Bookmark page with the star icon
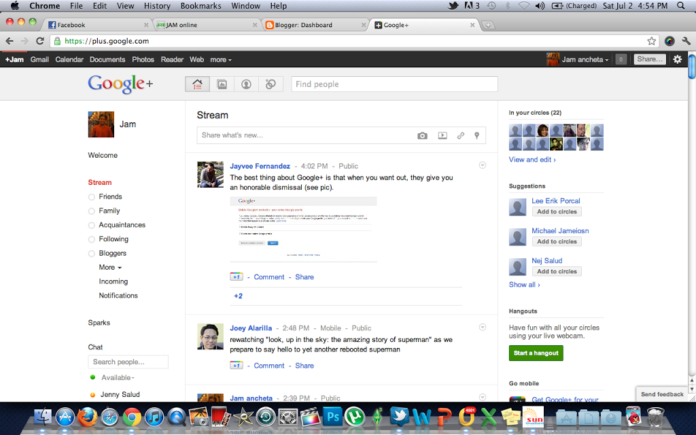The image size is (696, 435). [x=651, y=41]
